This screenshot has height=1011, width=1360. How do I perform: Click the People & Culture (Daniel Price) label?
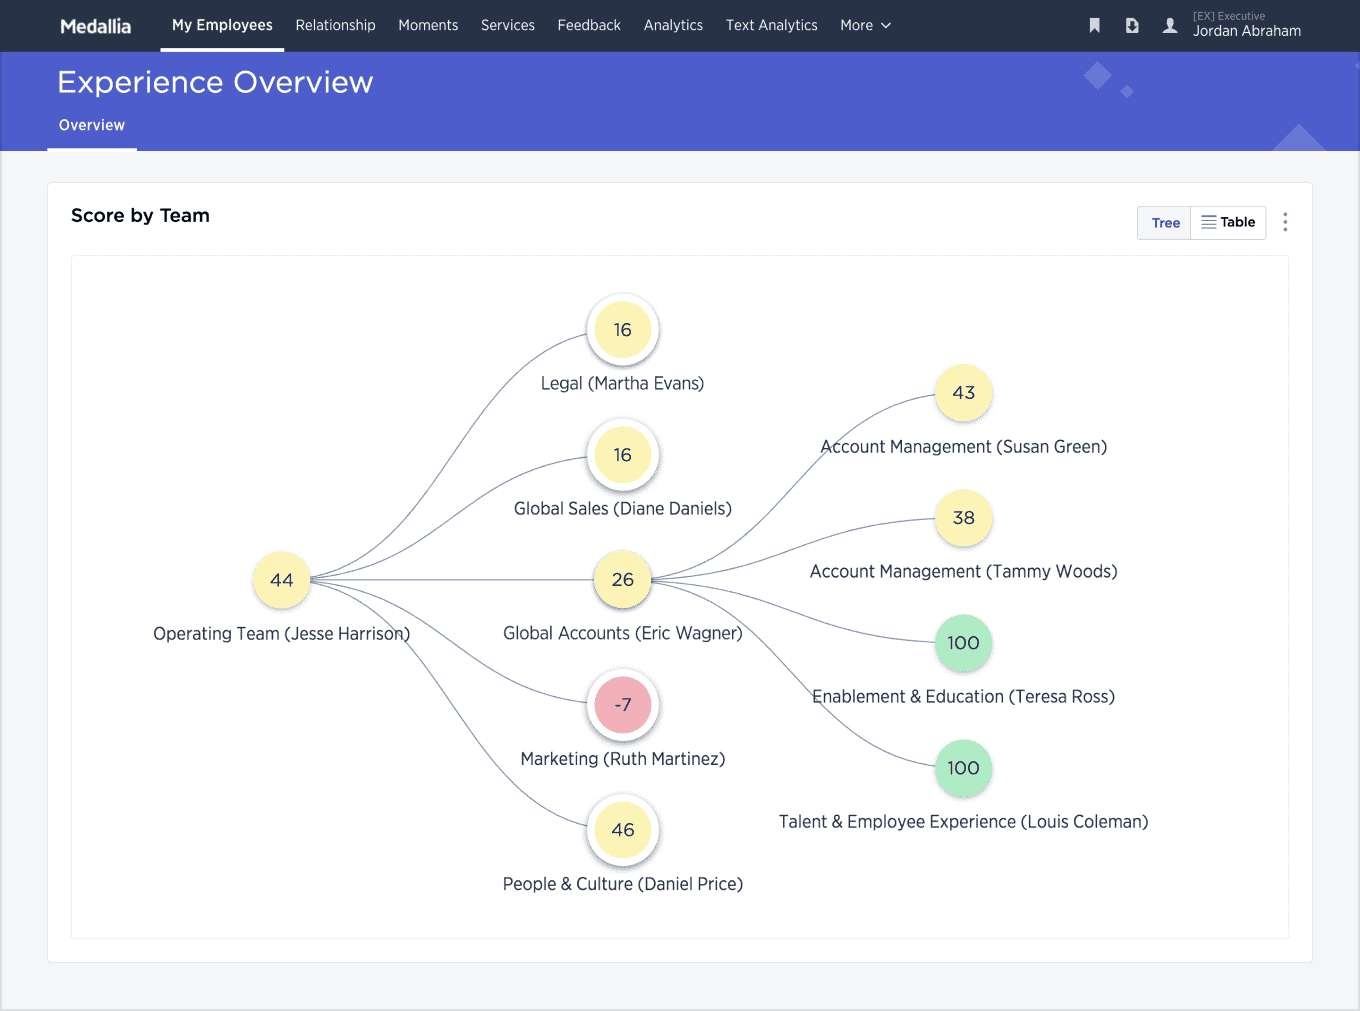(622, 884)
